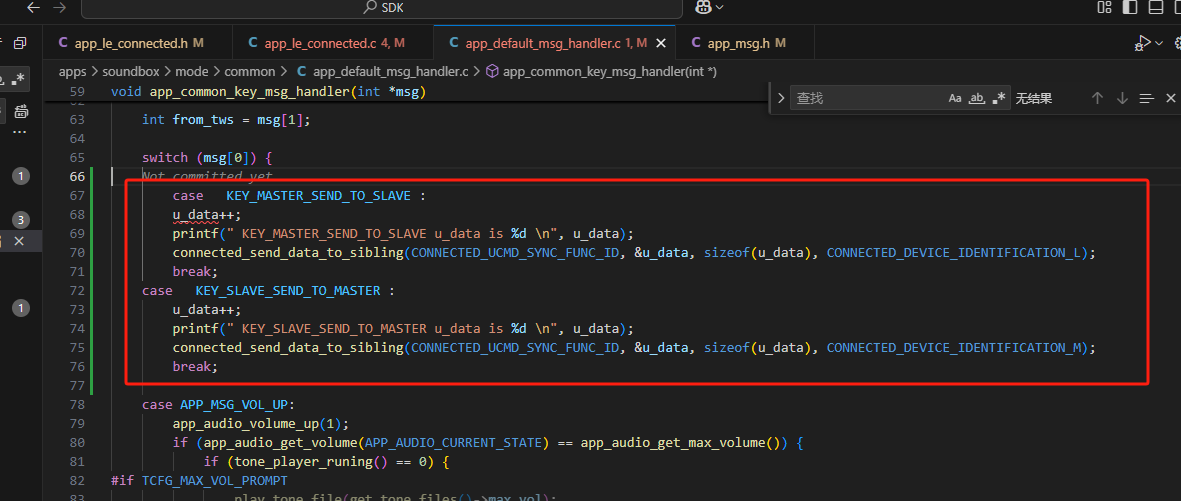Image resolution: width=1181 pixels, height=501 pixels.
Task: Toggle Match Case (Aa) in find
Action: [955, 98]
